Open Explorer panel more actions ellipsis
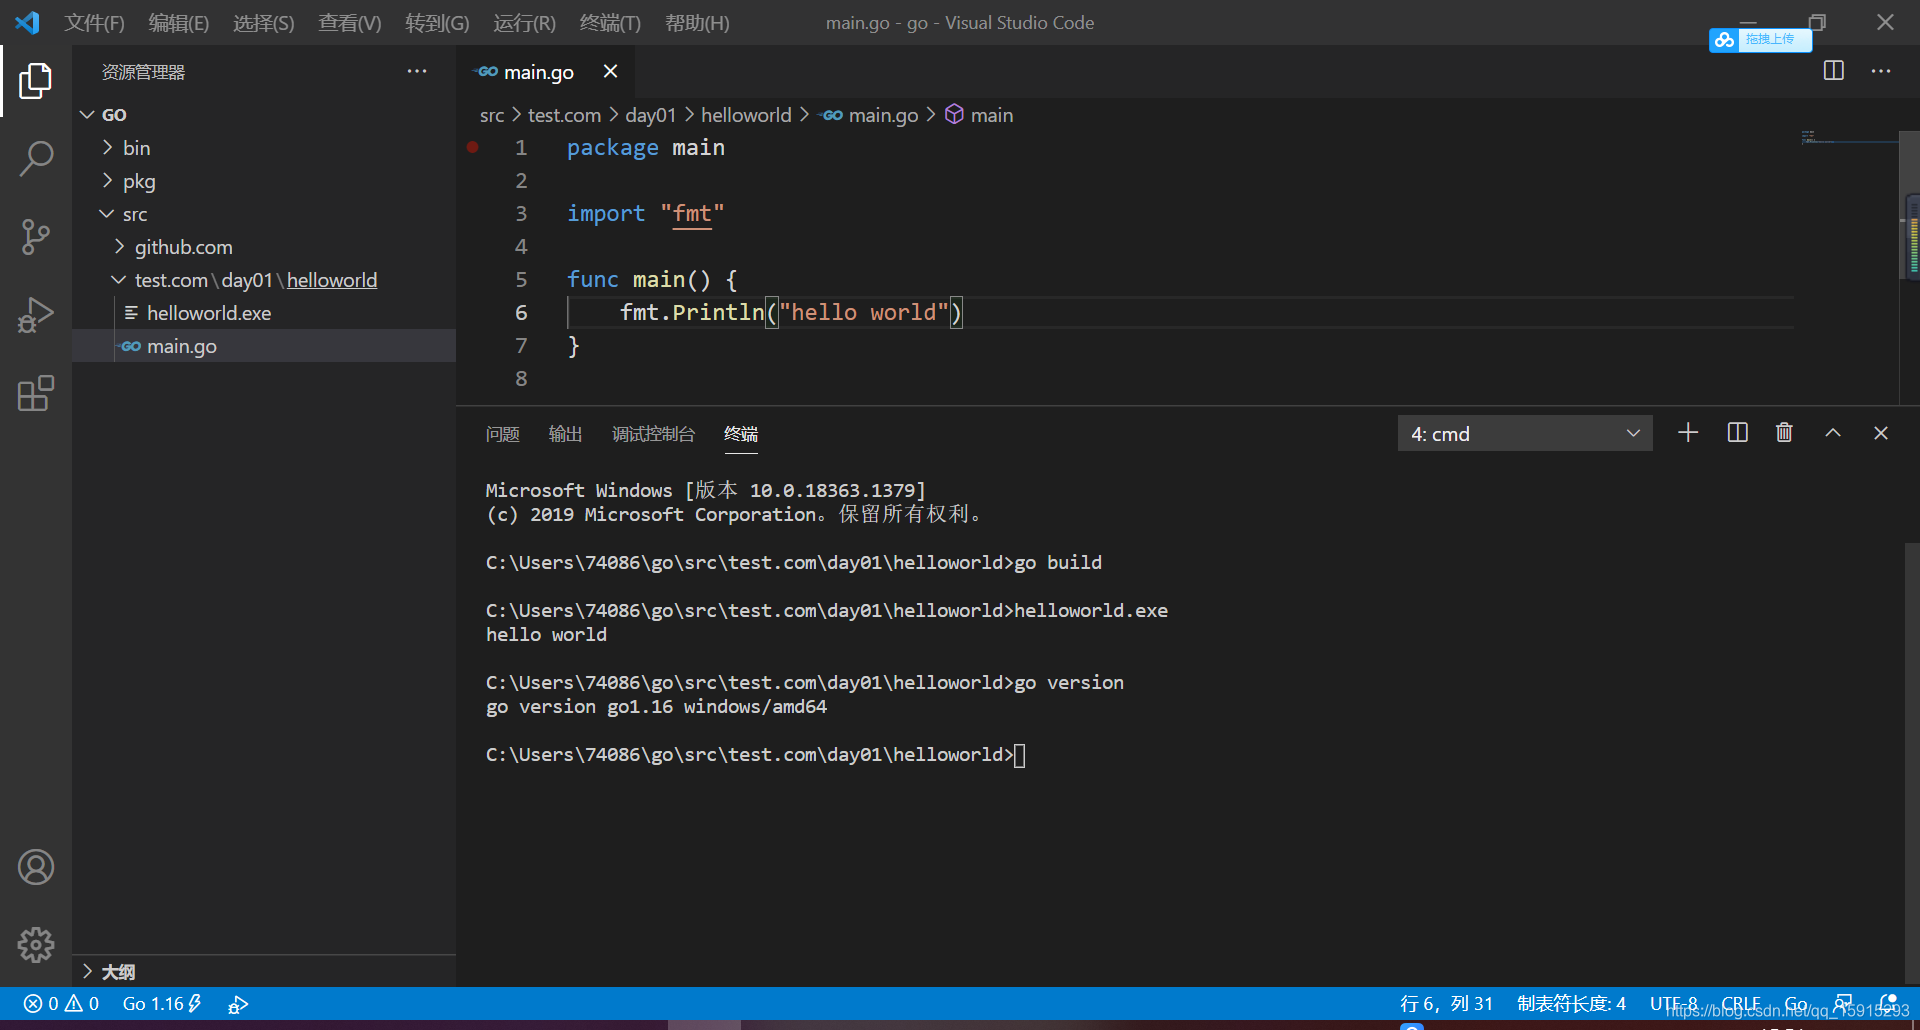Image resolution: width=1920 pixels, height=1030 pixels. [x=417, y=71]
